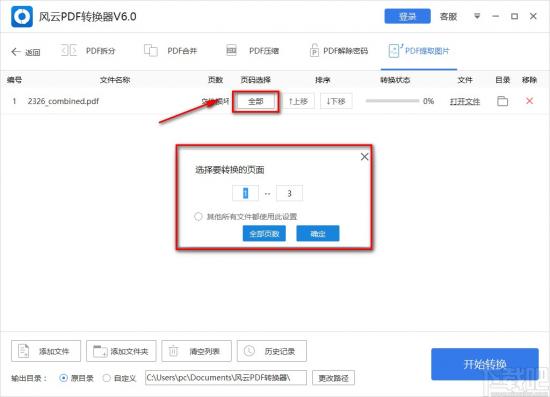The height and width of the screenshot is (397, 550).
Task: Click the 页码选择 column header
Action: 255,80
